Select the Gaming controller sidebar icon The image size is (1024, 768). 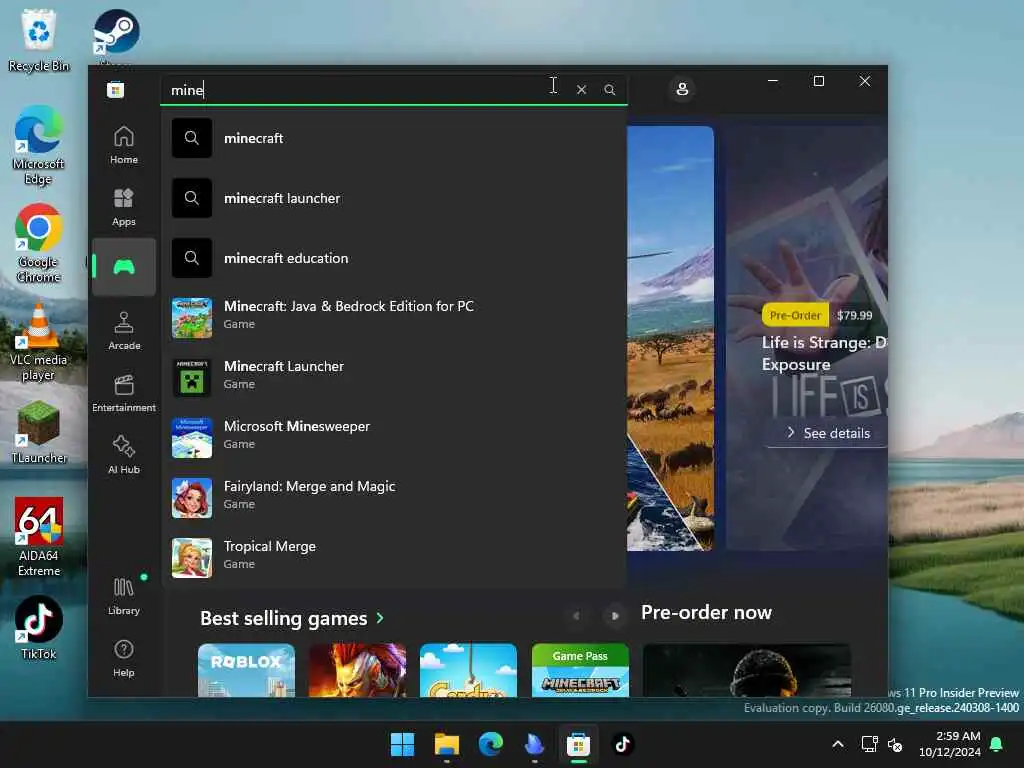123,267
